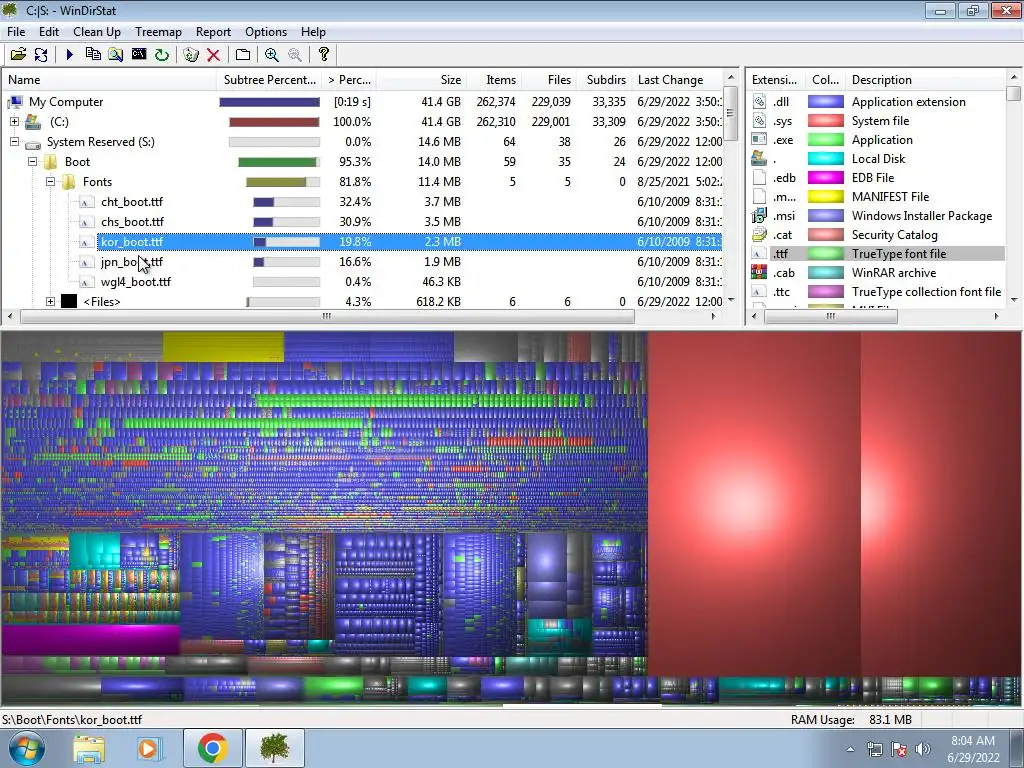
Task: Click the volume speaker tray icon
Action: point(923,749)
